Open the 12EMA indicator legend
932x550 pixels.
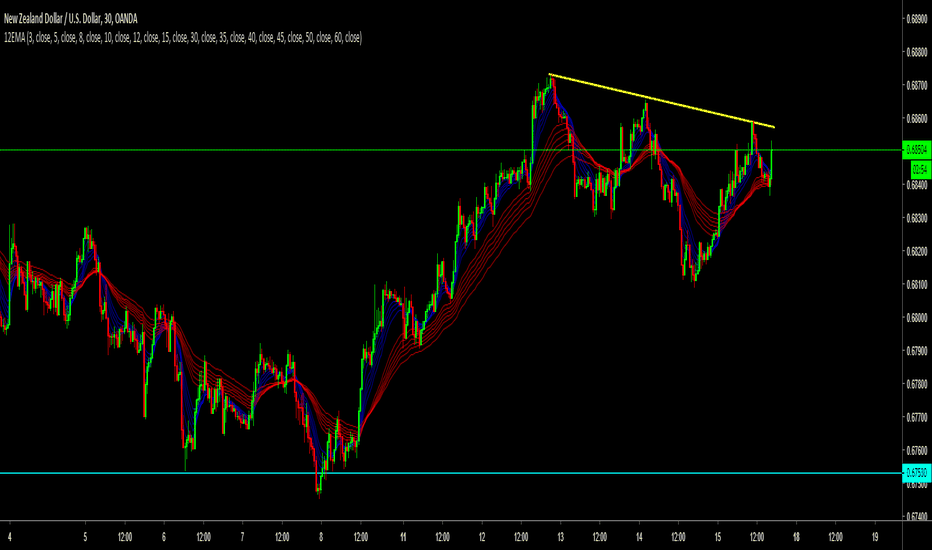(x=182, y=37)
